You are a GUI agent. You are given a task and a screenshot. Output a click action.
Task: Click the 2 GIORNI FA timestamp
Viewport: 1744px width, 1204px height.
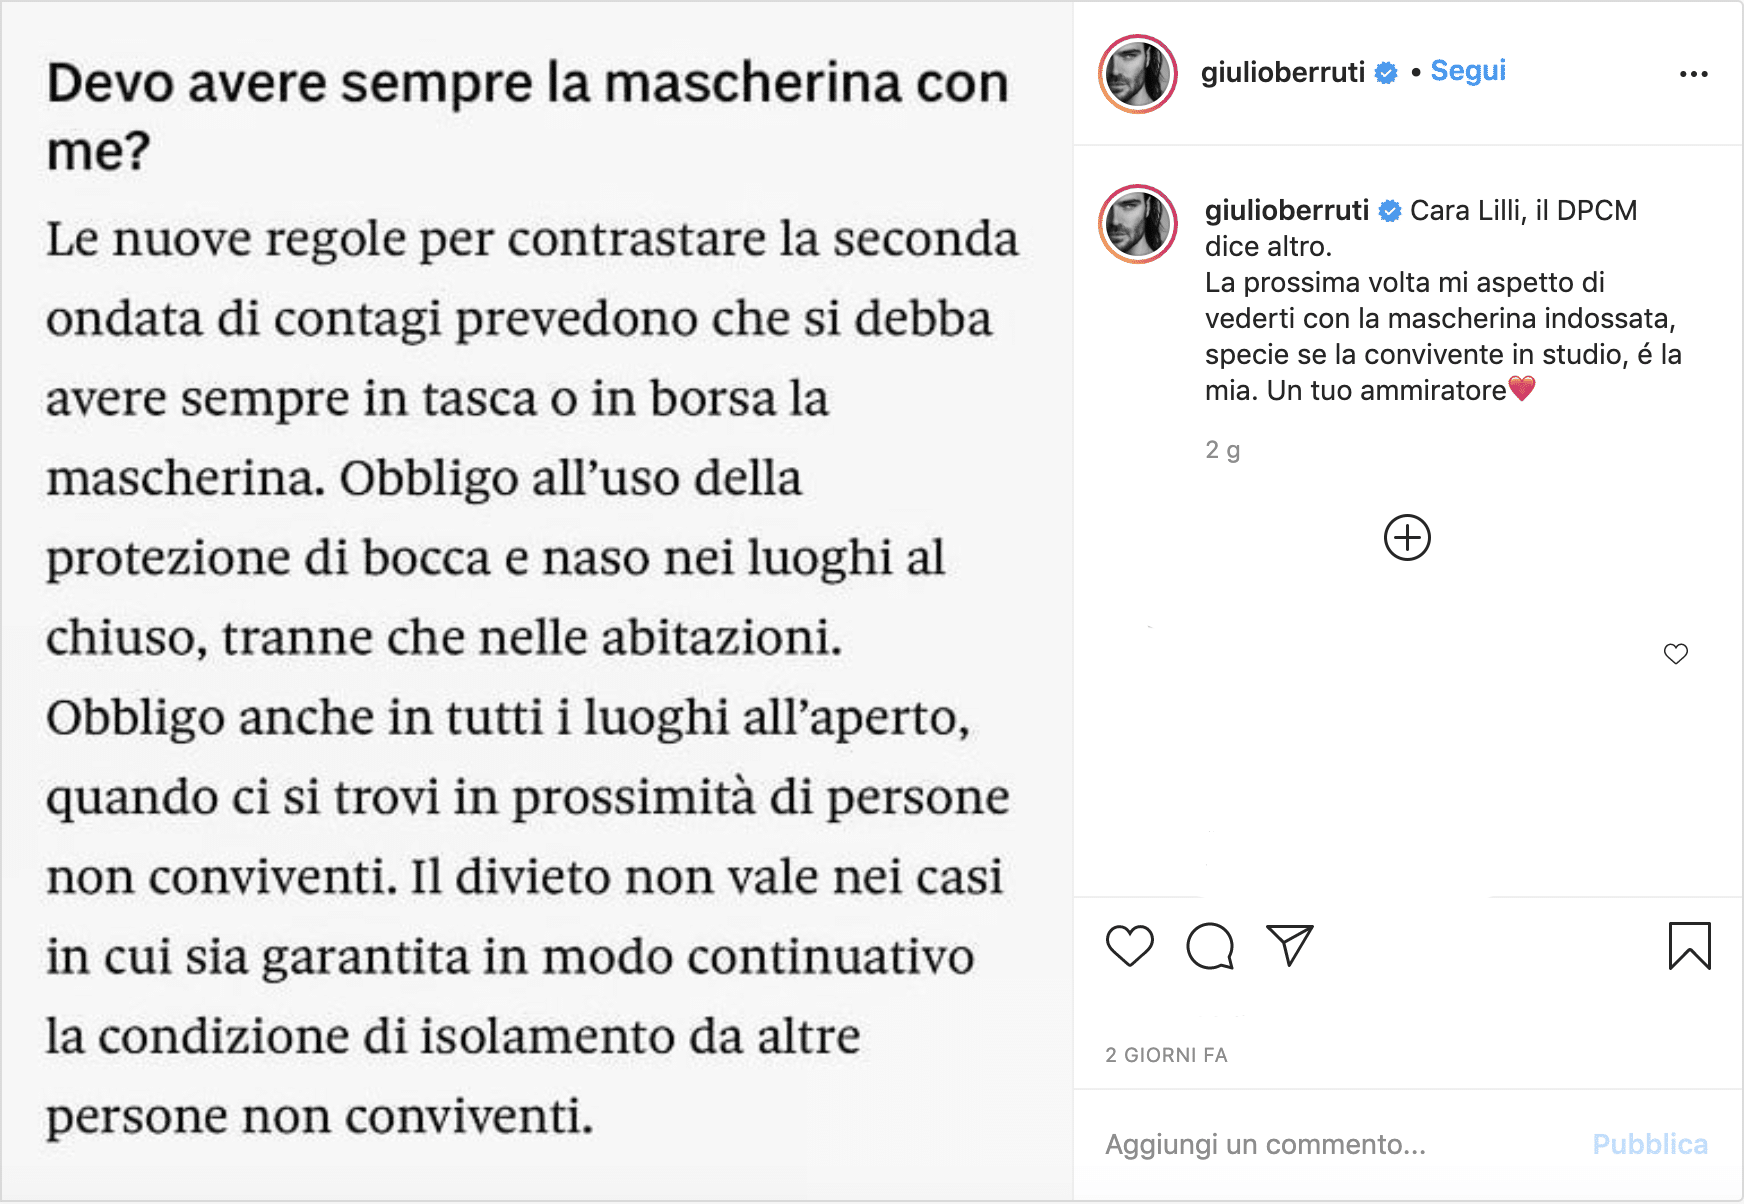coord(1166,1055)
